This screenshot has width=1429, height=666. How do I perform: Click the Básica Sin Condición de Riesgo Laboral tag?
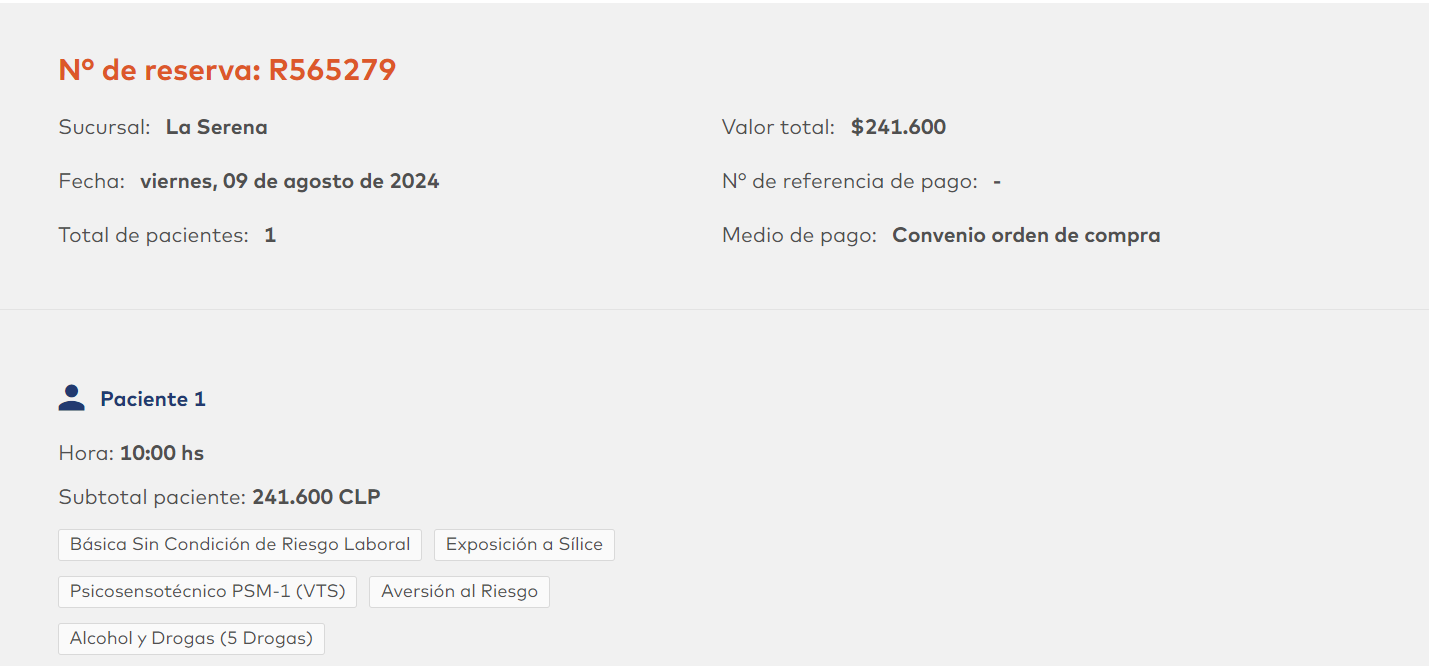coord(240,545)
